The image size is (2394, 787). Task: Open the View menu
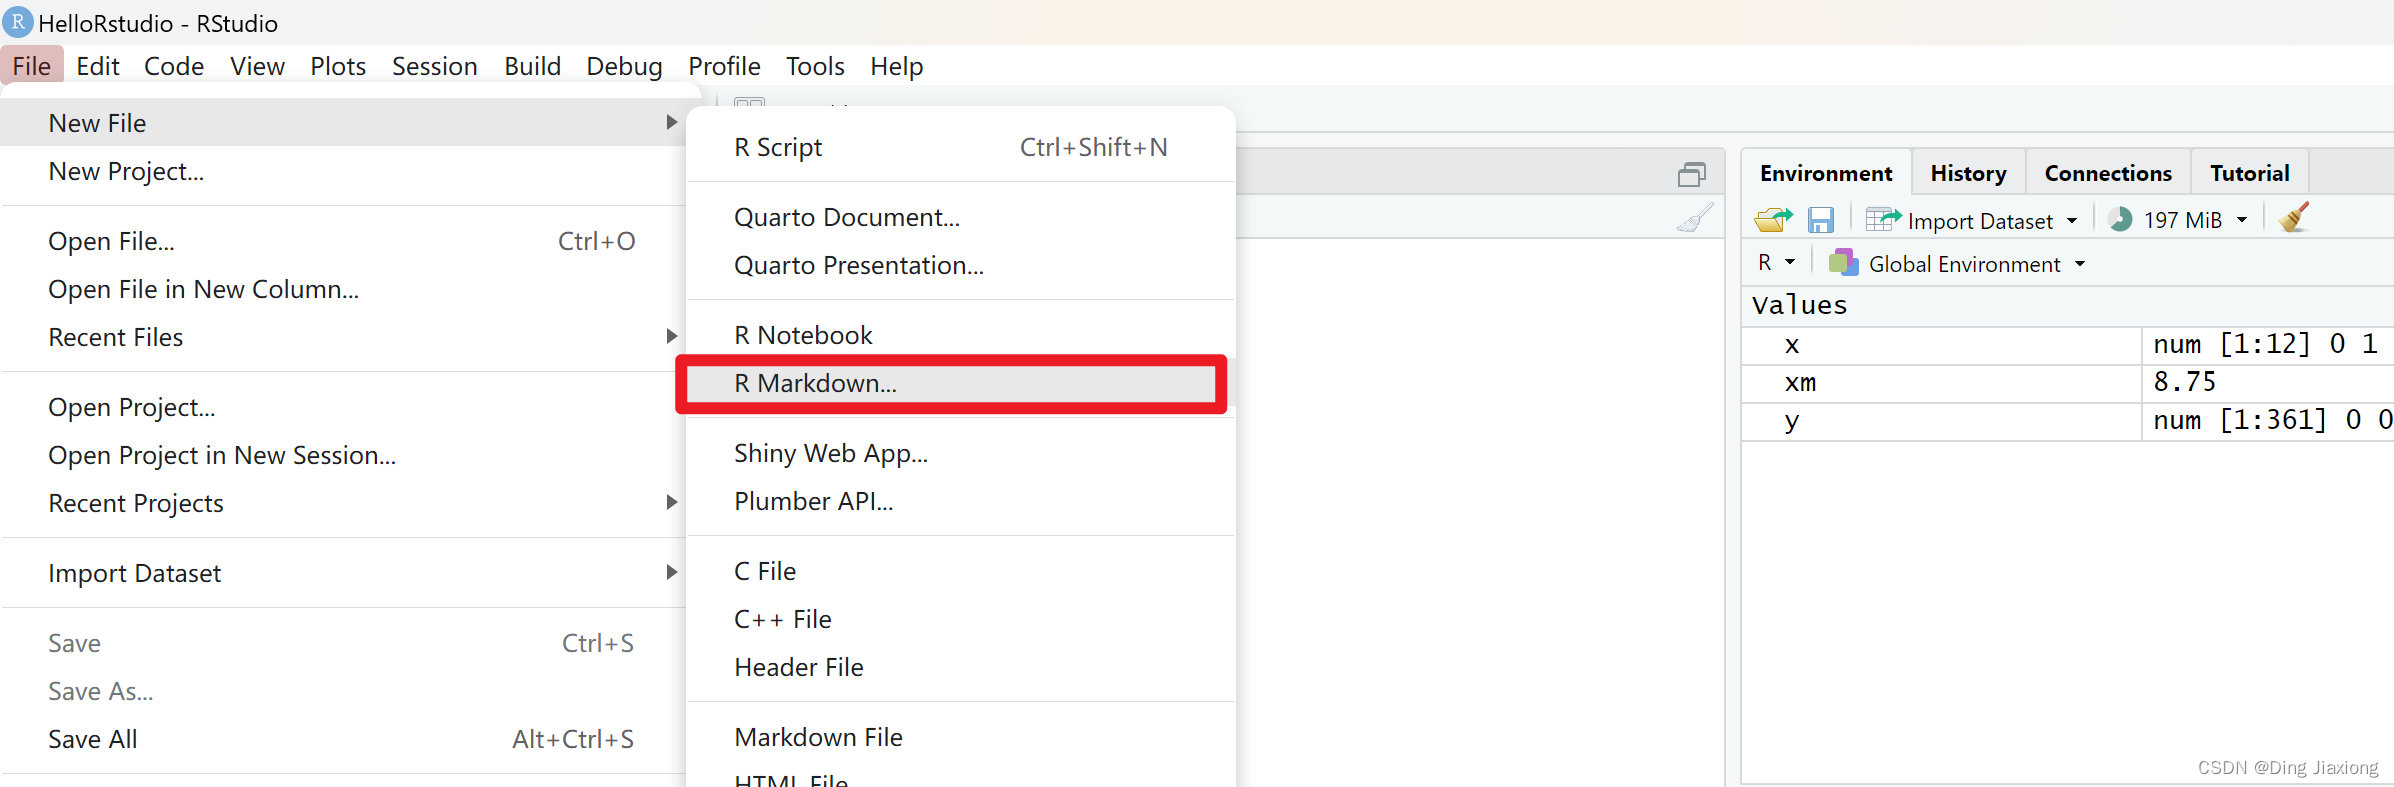(x=257, y=66)
